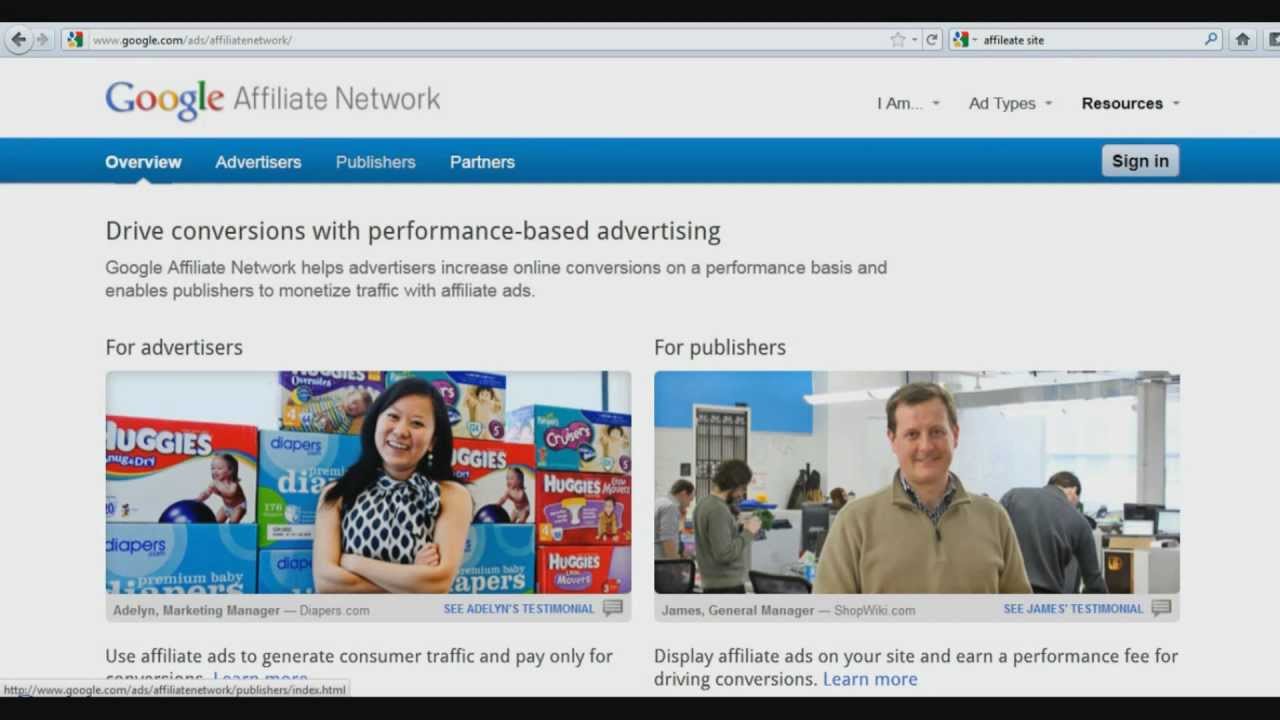Click the publishers photo of James in office

917,483
